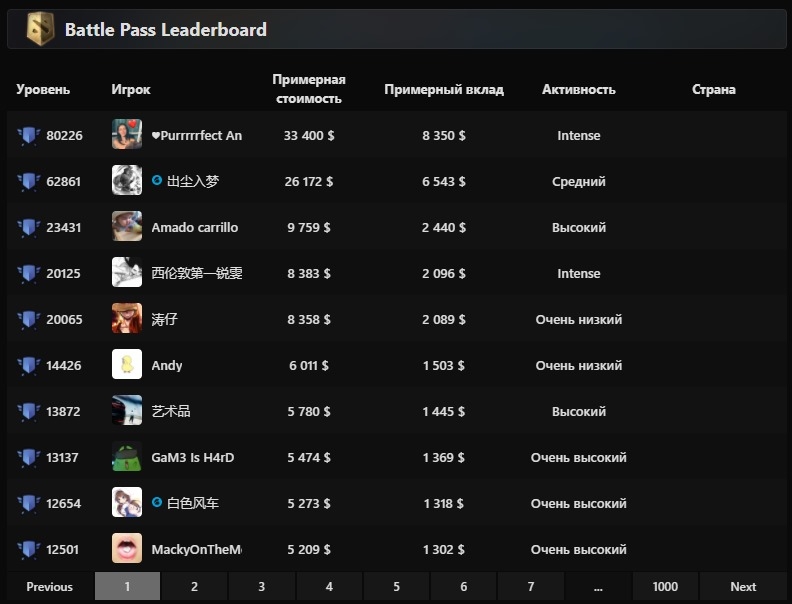Open player Amado carrillo's profile name
The height and width of the screenshot is (604, 792).
194,227
